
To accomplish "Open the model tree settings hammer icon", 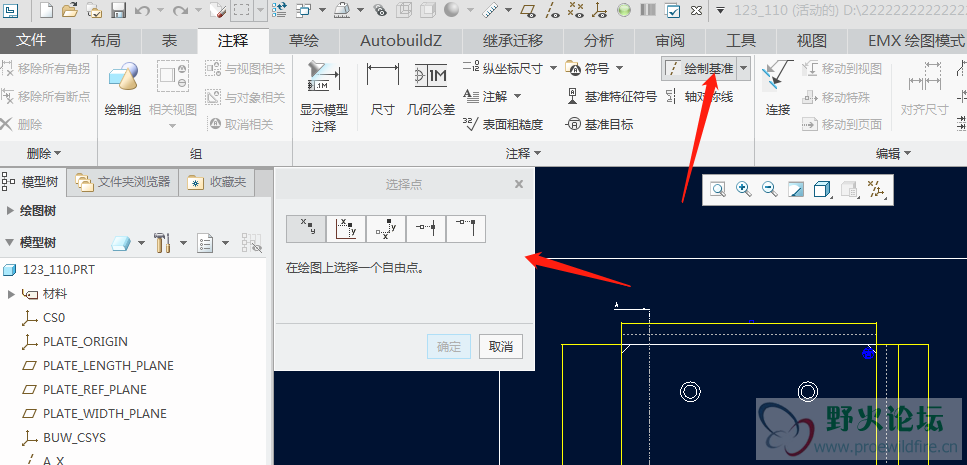I will click(162, 243).
